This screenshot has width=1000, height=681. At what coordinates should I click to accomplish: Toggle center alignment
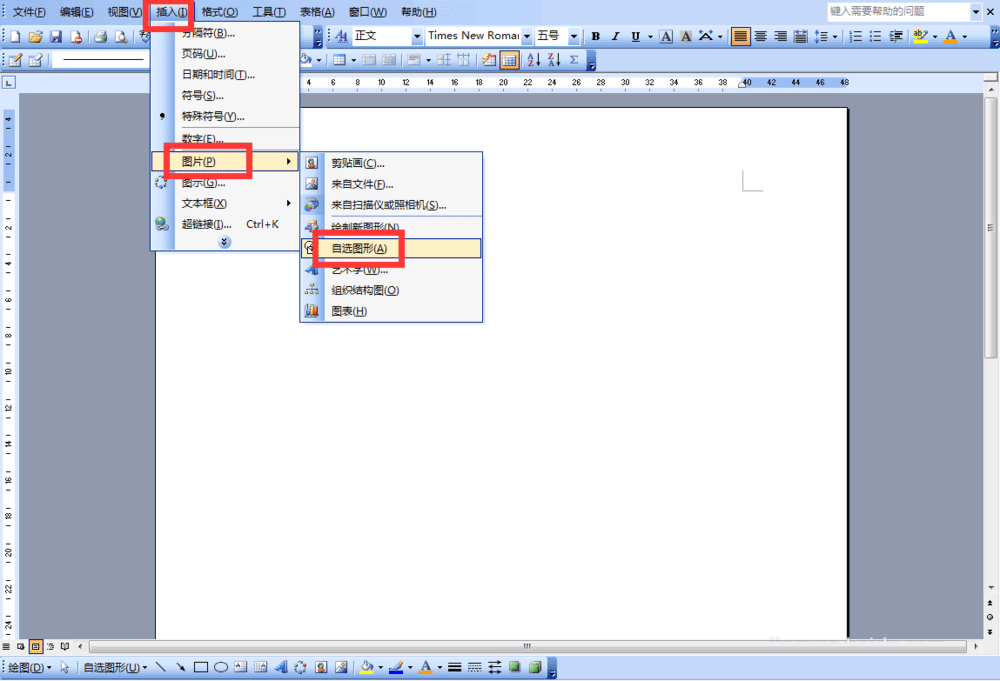(760, 36)
